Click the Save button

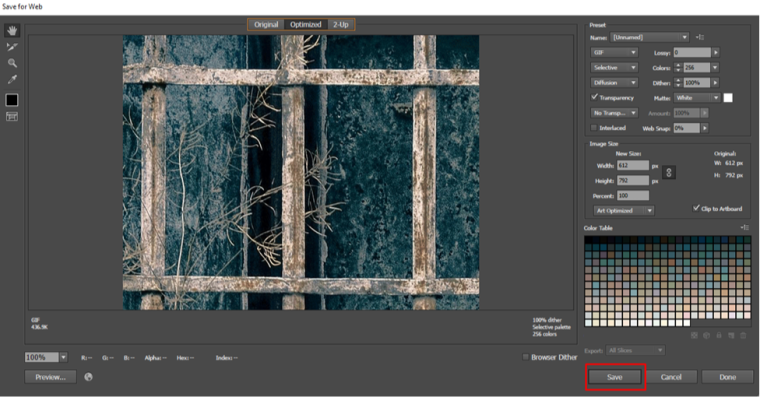point(615,377)
